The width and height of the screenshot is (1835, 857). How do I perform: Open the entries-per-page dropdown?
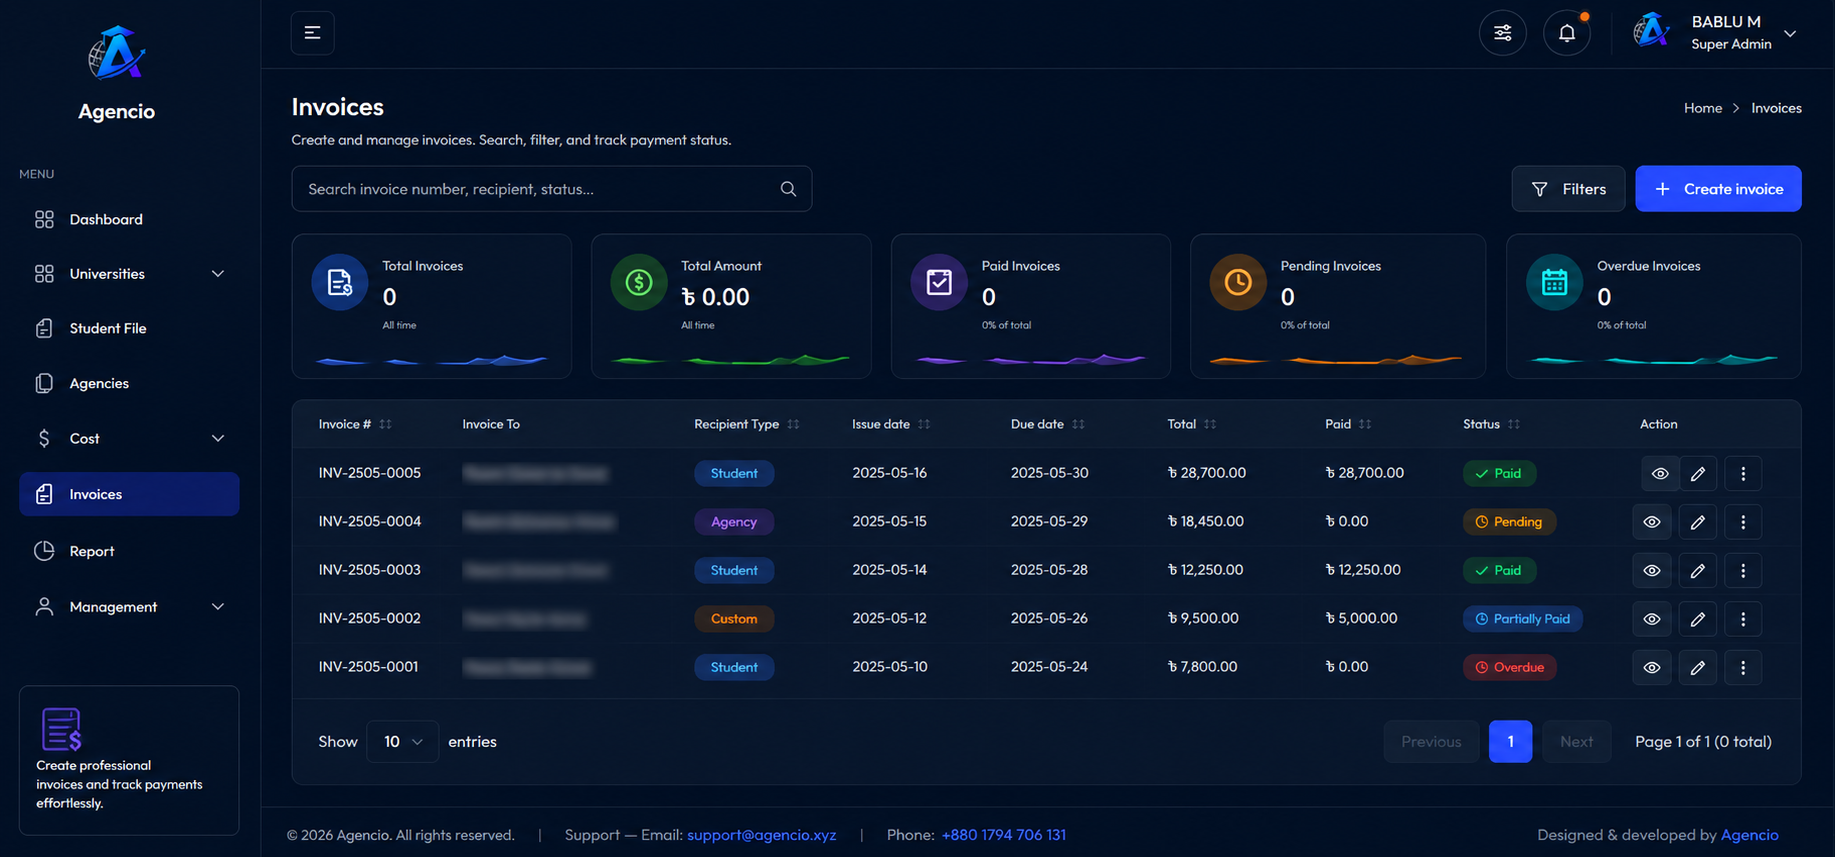tap(402, 741)
